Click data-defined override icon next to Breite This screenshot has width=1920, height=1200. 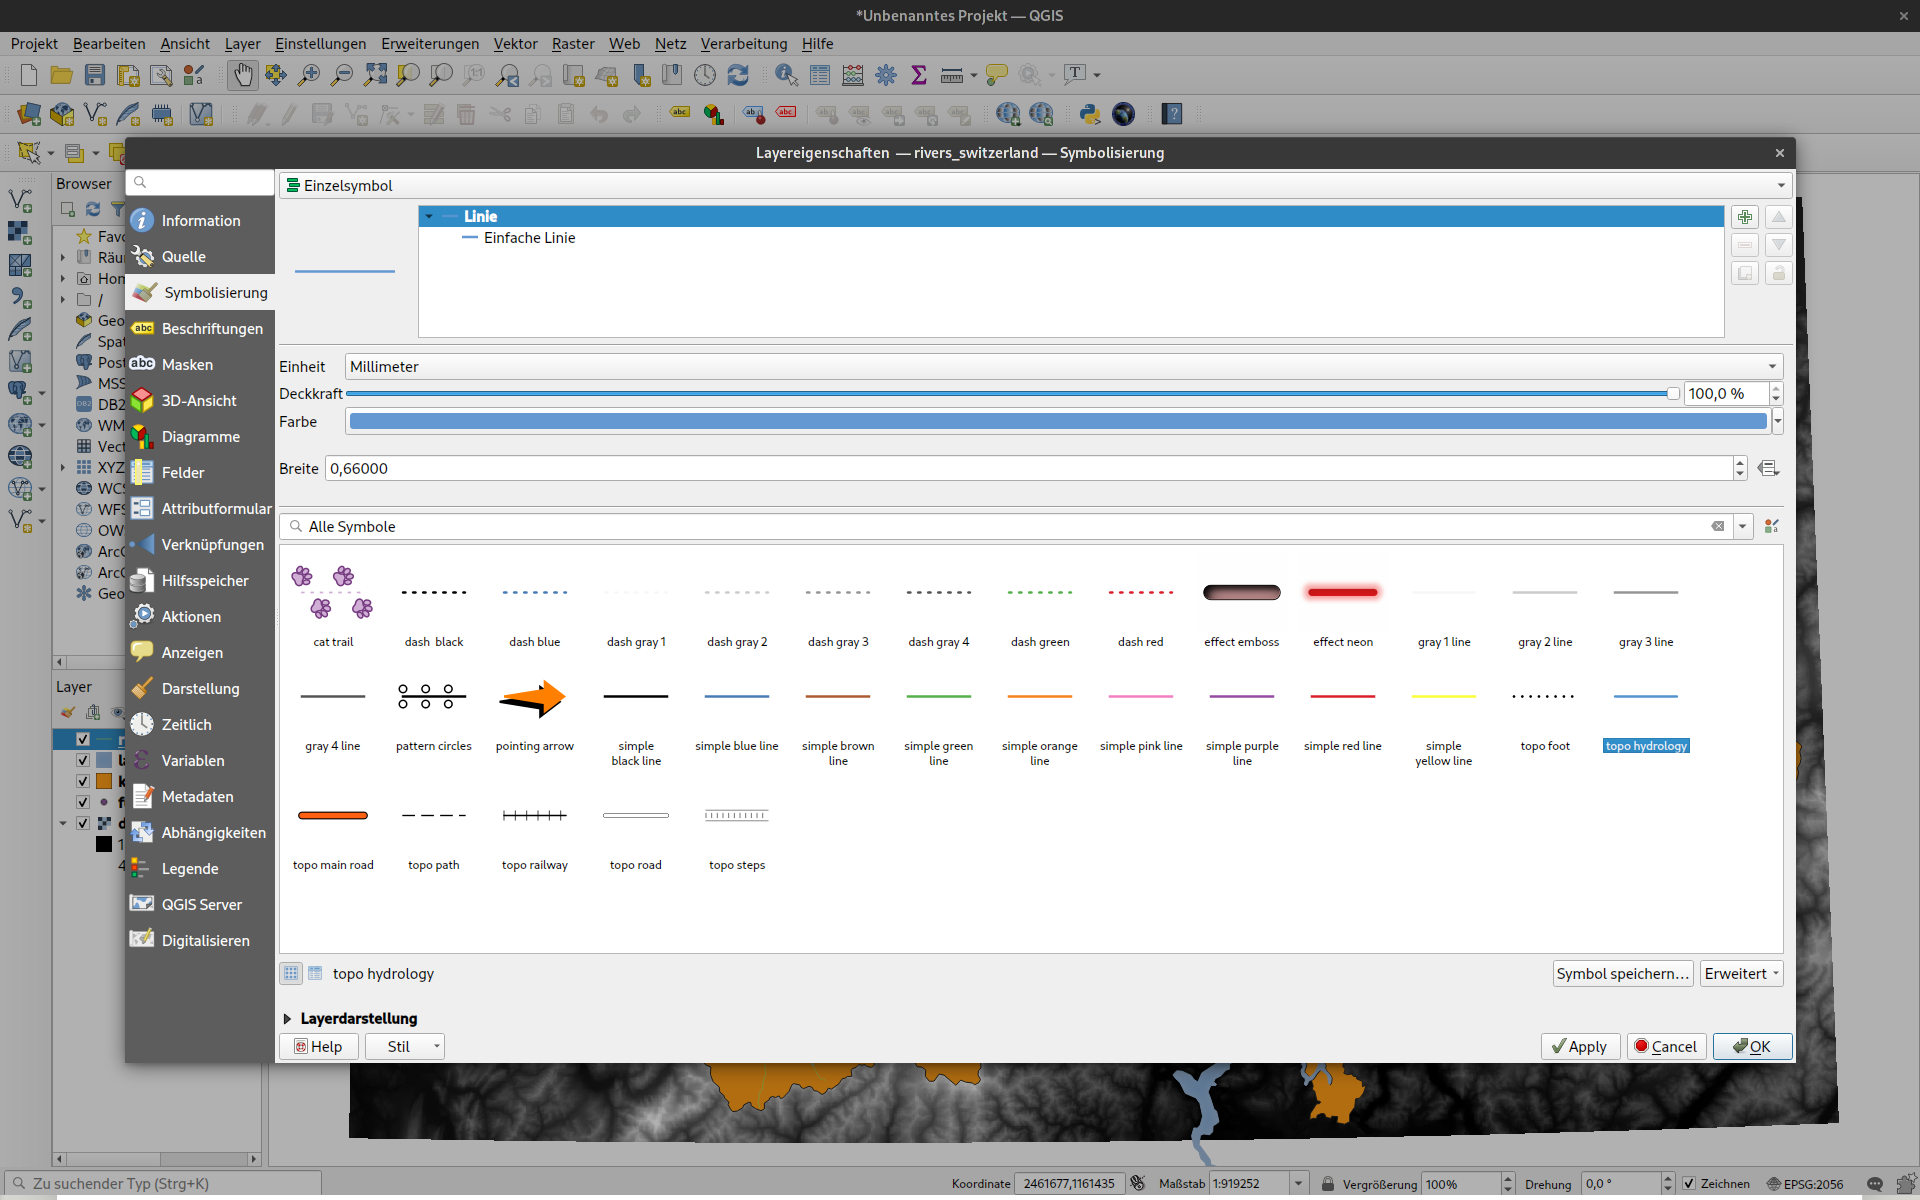click(1768, 468)
